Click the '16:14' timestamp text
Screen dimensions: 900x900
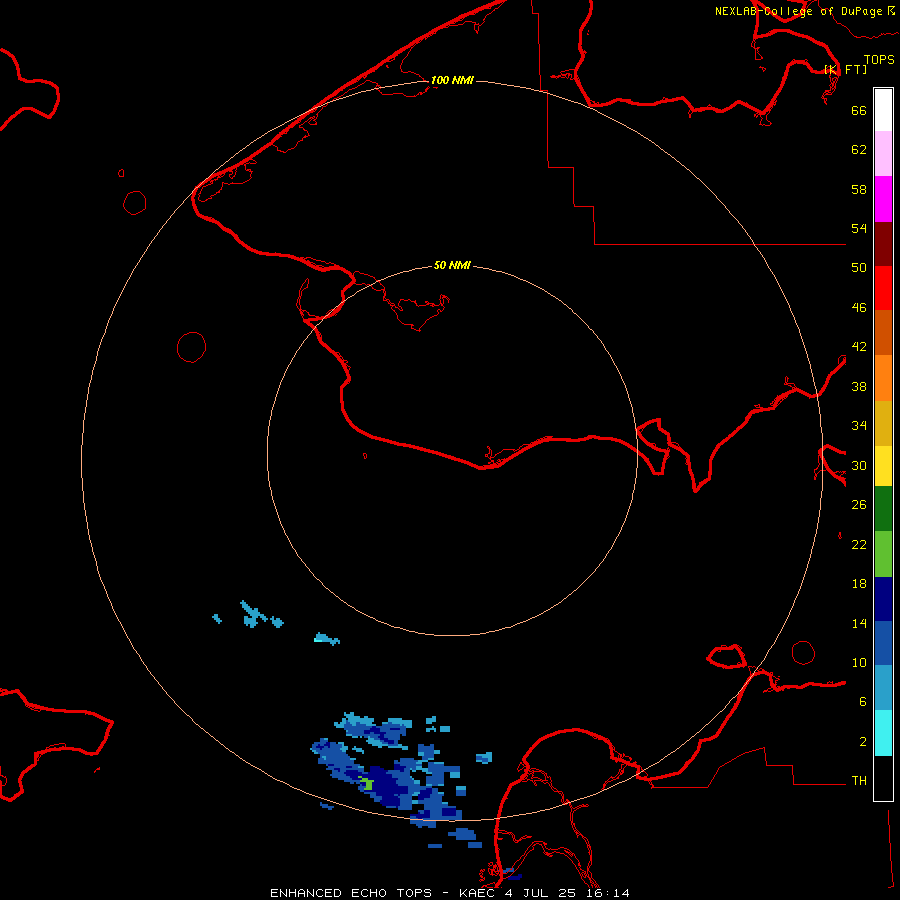coord(607,893)
